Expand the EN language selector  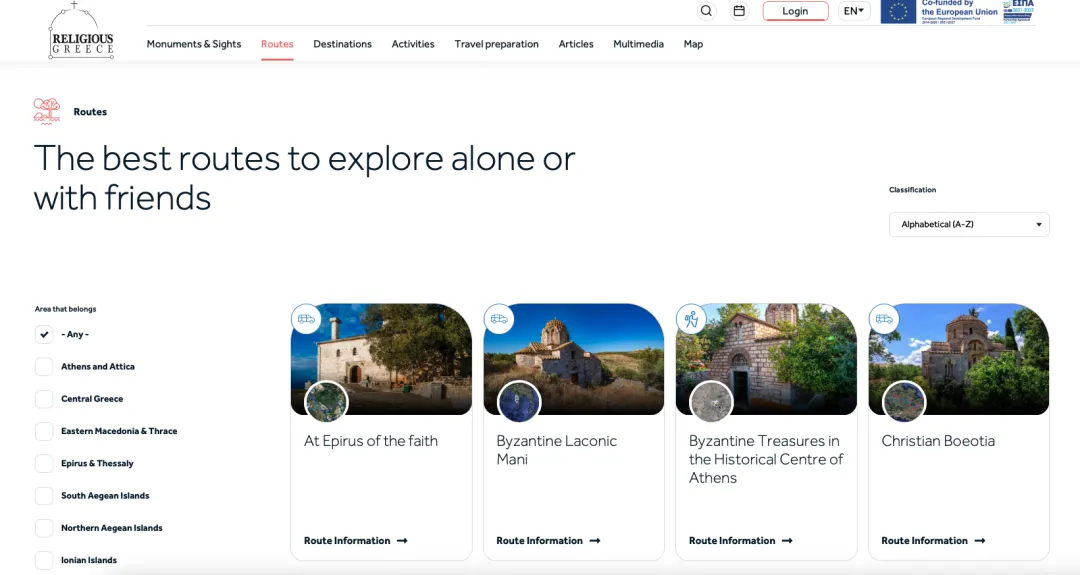click(853, 11)
